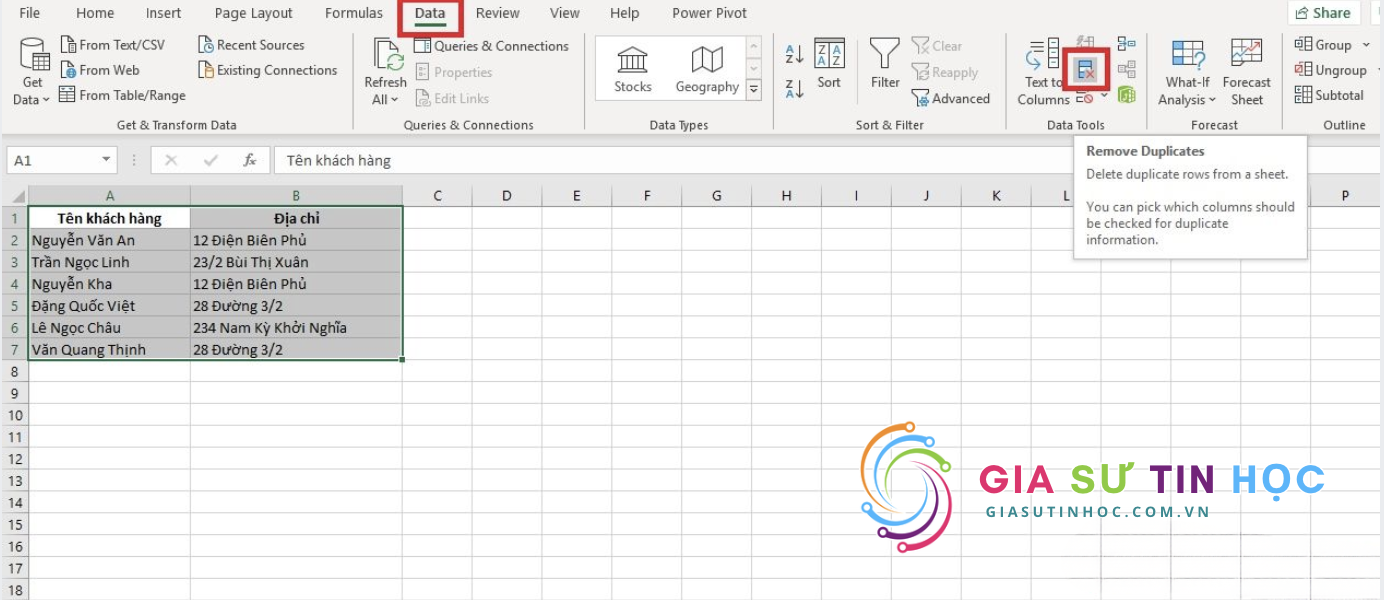This screenshot has width=1384, height=600.
Task: Expand the Data Types gallery
Action: [x=753, y=90]
